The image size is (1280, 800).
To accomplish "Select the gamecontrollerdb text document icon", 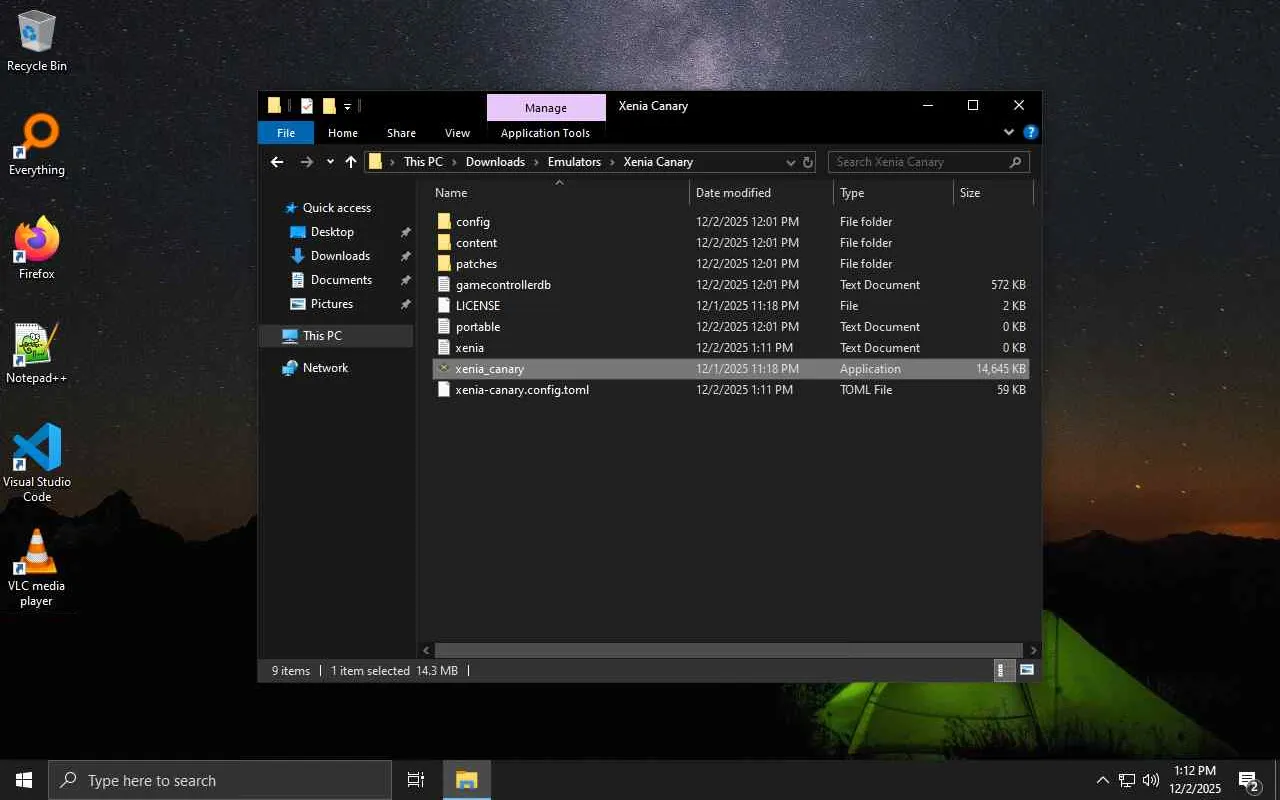I will tap(445, 285).
